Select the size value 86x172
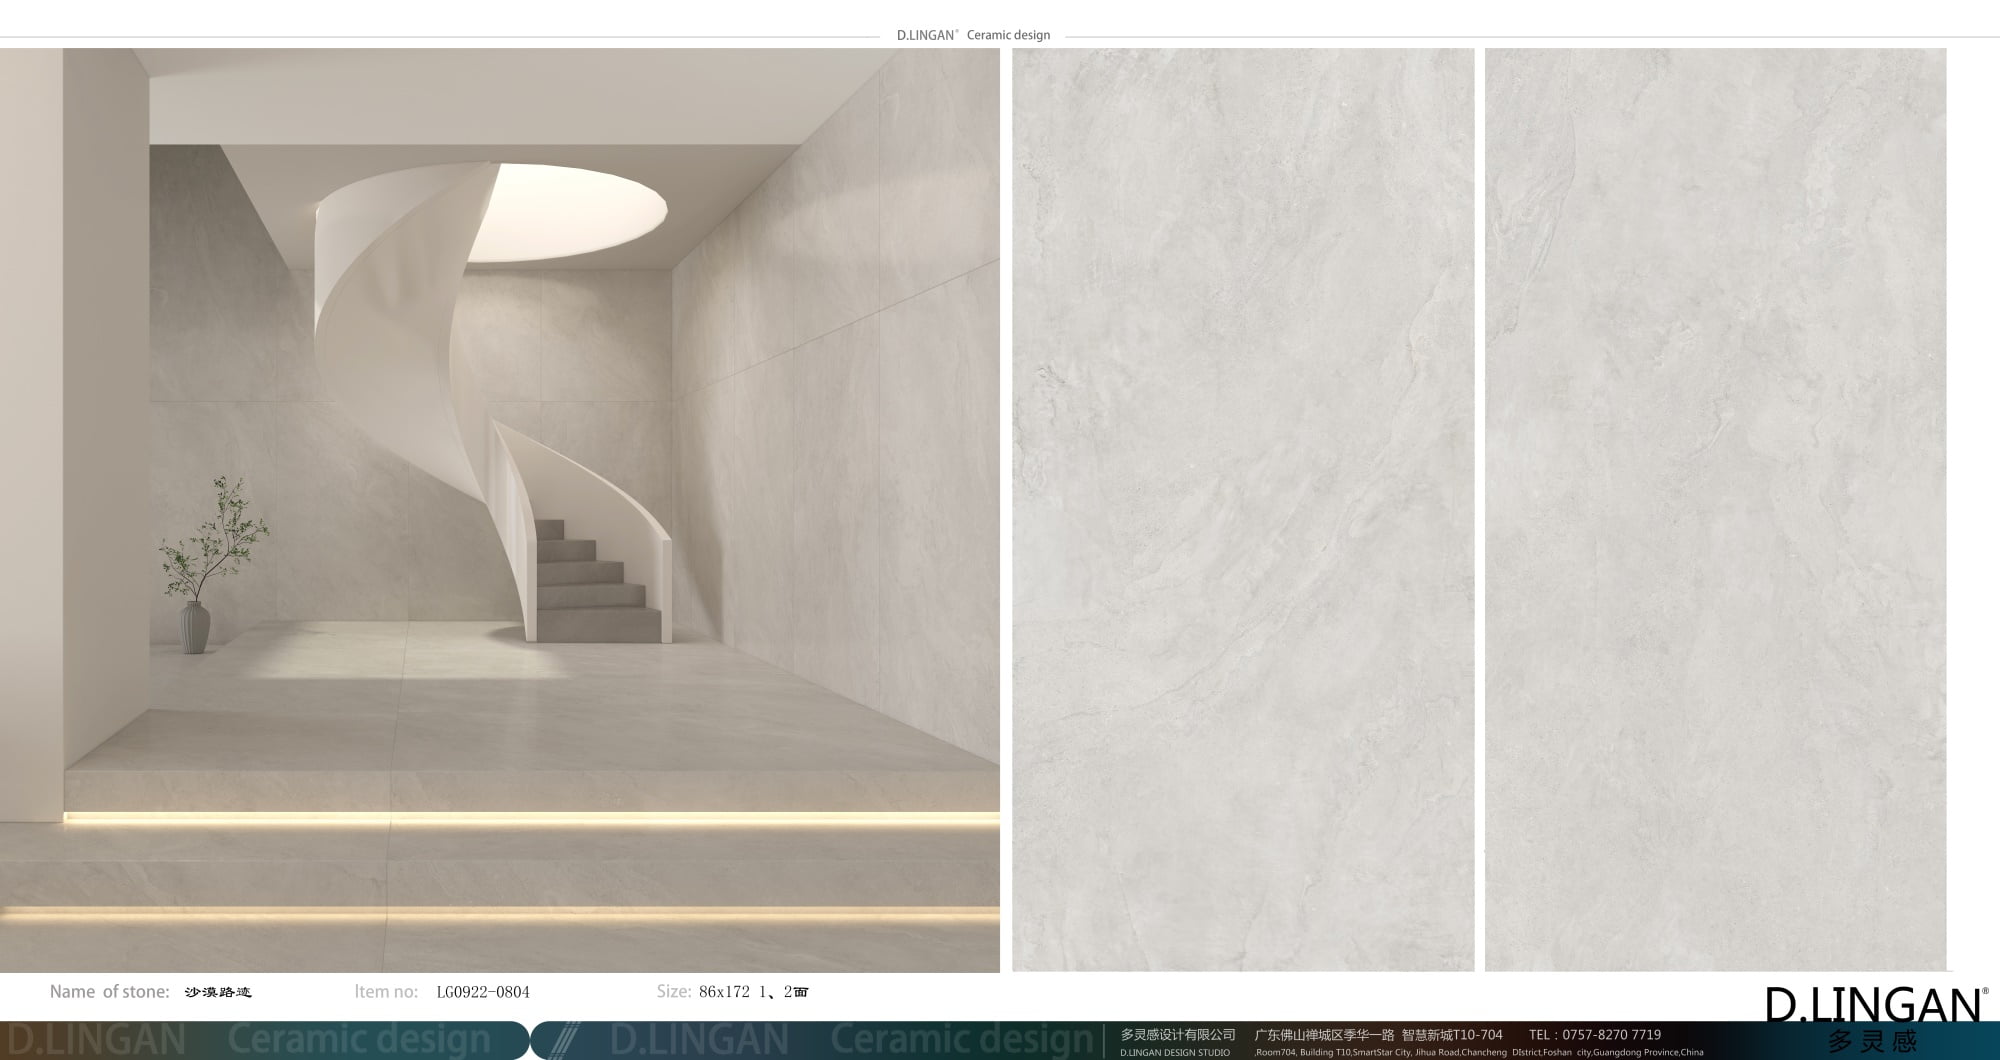The width and height of the screenshot is (2000, 1060). 724,992
